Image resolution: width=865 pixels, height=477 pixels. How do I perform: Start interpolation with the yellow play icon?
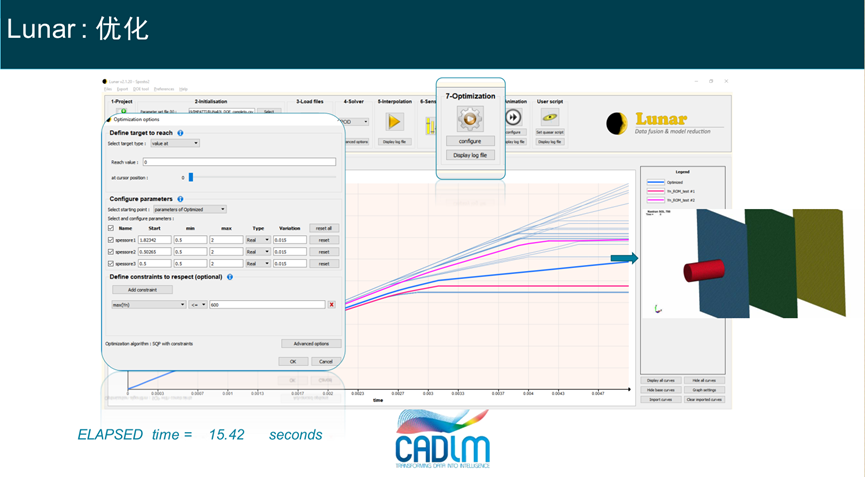[x=394, y=121]
